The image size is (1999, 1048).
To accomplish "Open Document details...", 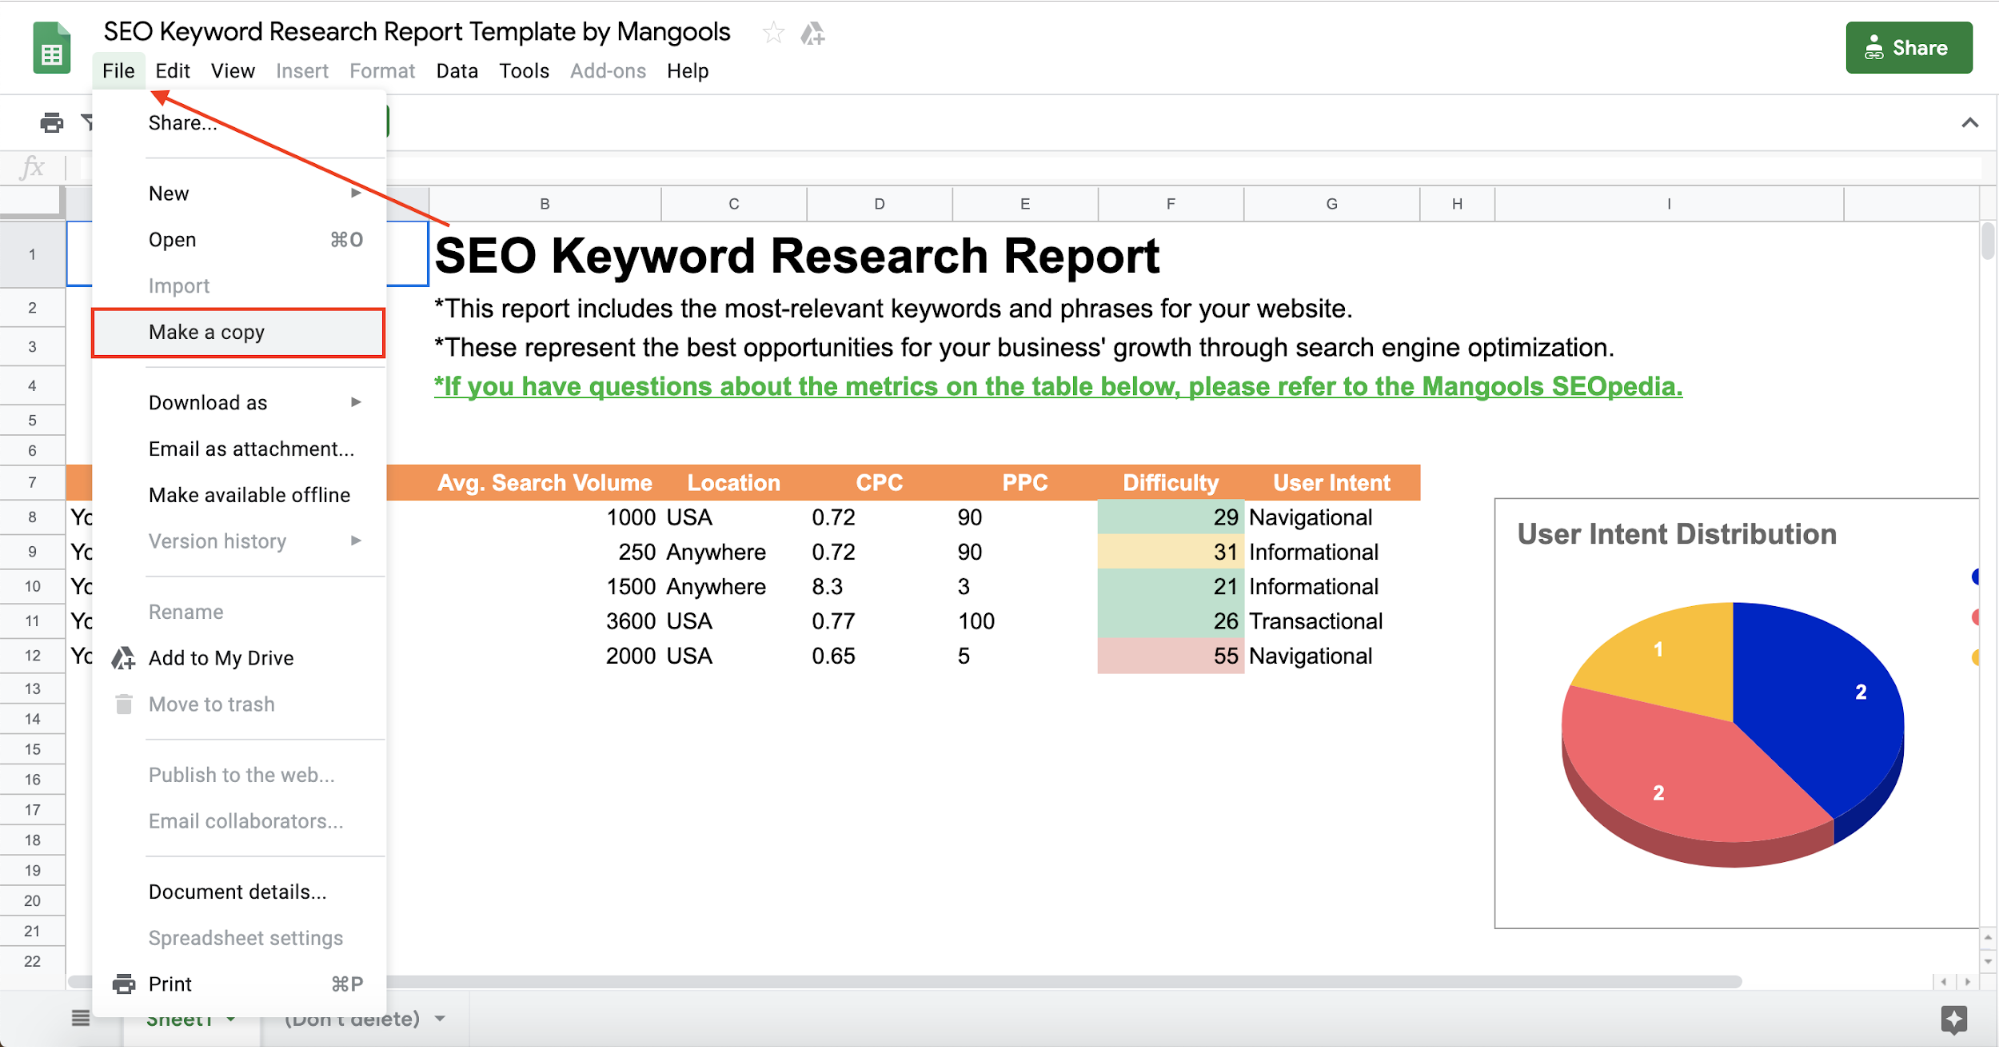I will coord(238,892).
